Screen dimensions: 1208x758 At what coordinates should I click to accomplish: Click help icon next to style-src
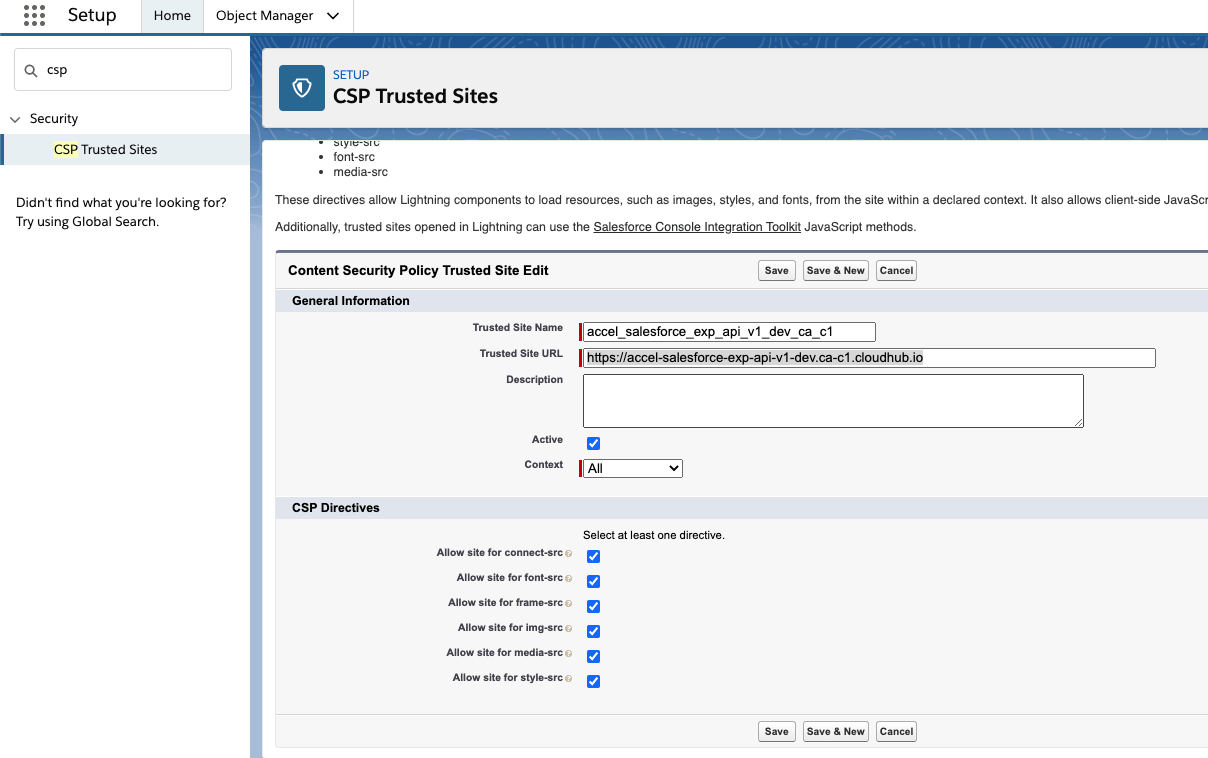(x=569, y=678)
